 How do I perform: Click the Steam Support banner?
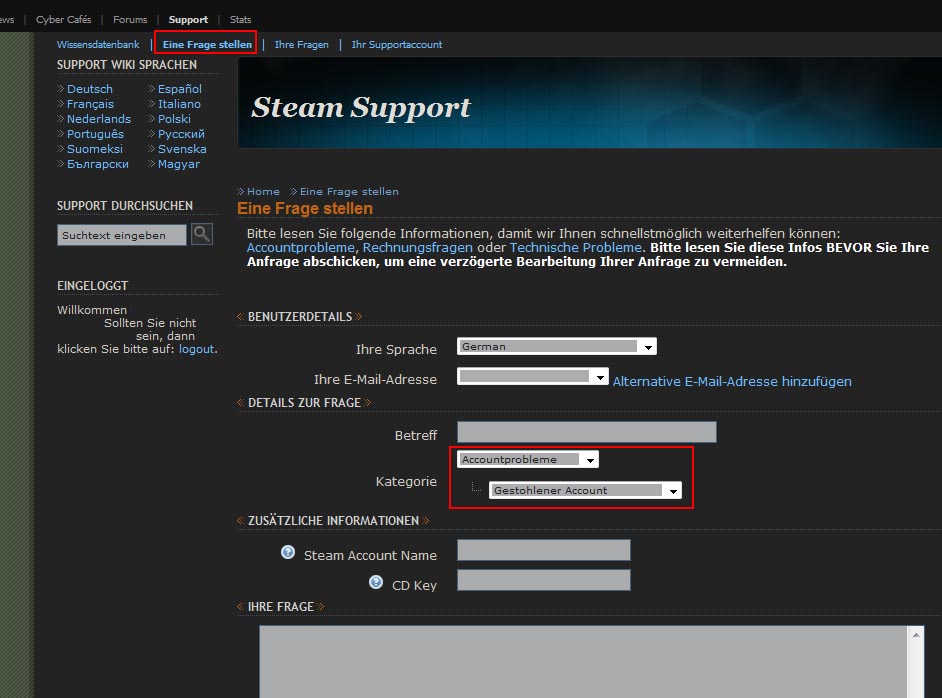(590, 103)
